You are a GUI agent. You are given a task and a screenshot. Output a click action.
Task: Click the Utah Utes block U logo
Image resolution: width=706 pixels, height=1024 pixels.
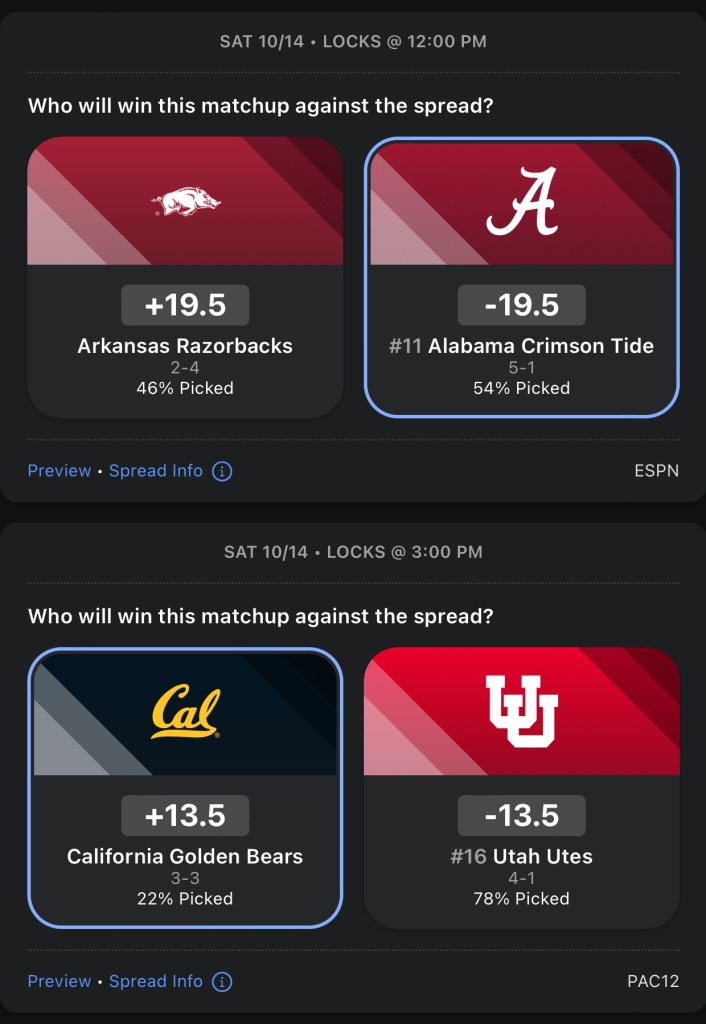[522, 711]
